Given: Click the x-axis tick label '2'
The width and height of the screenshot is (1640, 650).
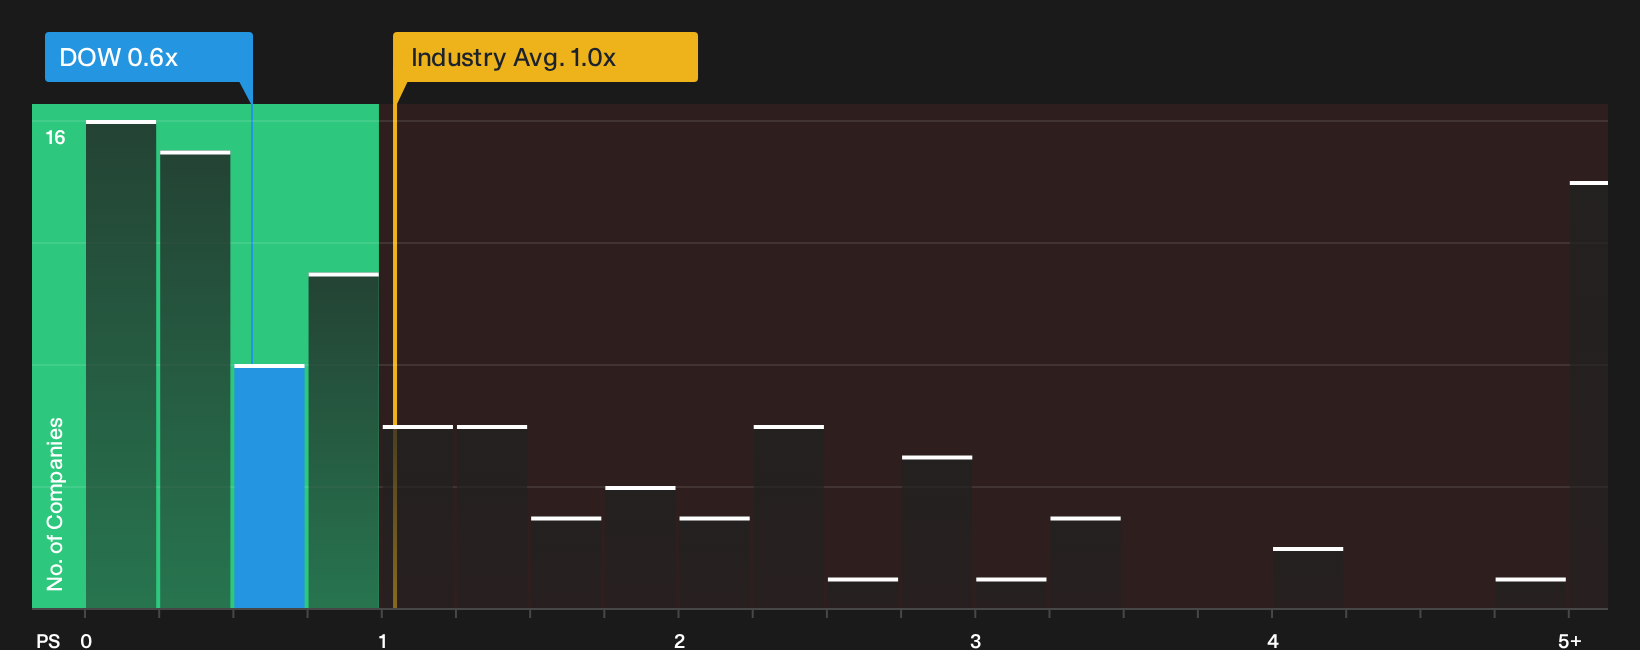Looking at the screenshot, I should (x=679, y=641).
